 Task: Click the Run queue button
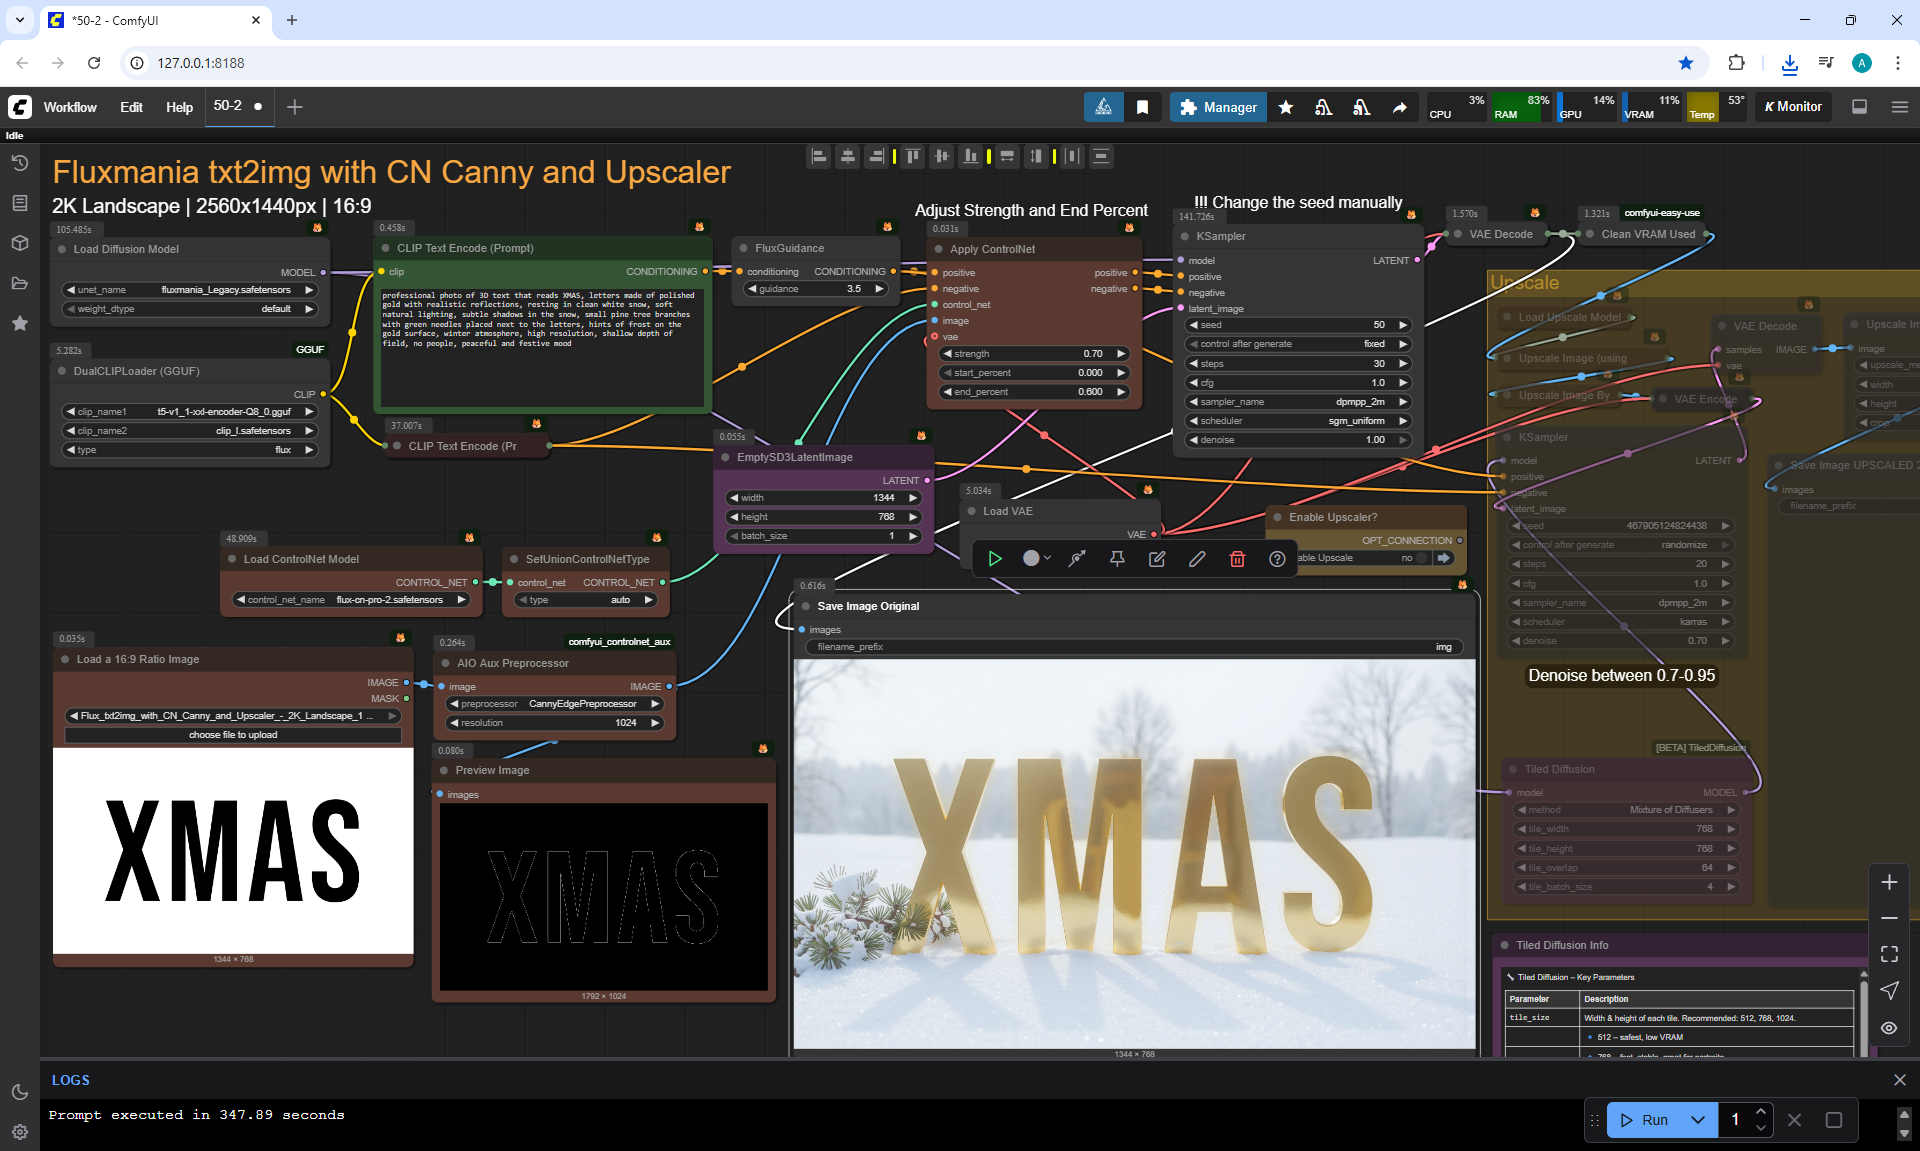1645,1120
